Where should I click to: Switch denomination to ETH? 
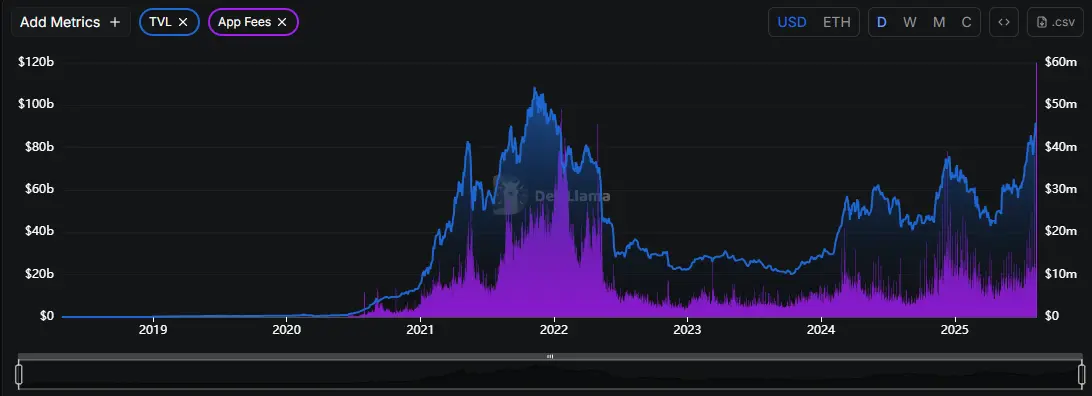tap(836, 22)
